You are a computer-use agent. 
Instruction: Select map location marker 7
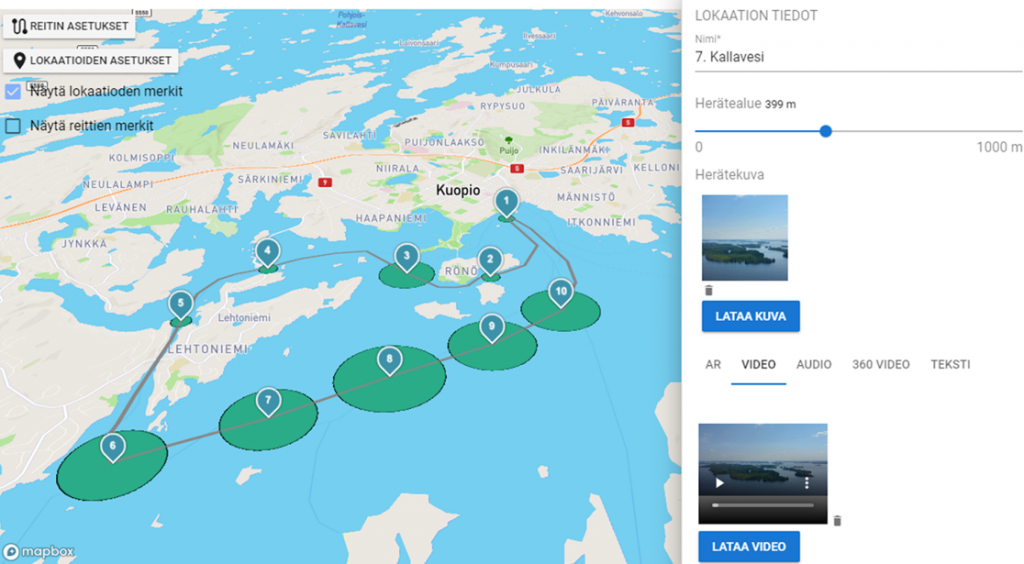(267, 402)
